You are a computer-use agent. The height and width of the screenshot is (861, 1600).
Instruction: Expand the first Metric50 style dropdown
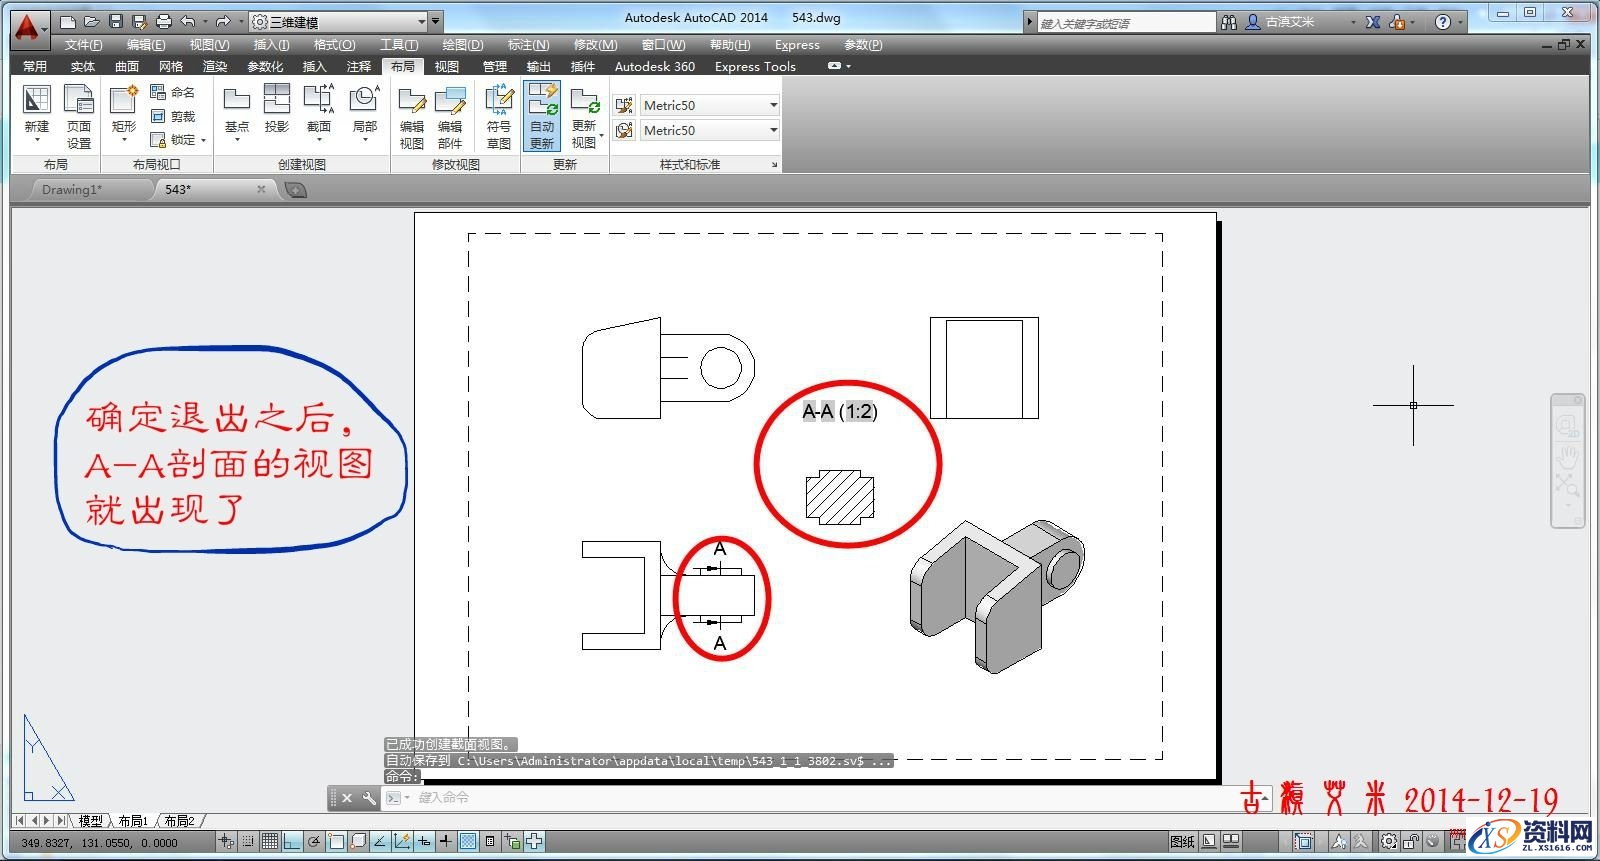coord(773,105)
